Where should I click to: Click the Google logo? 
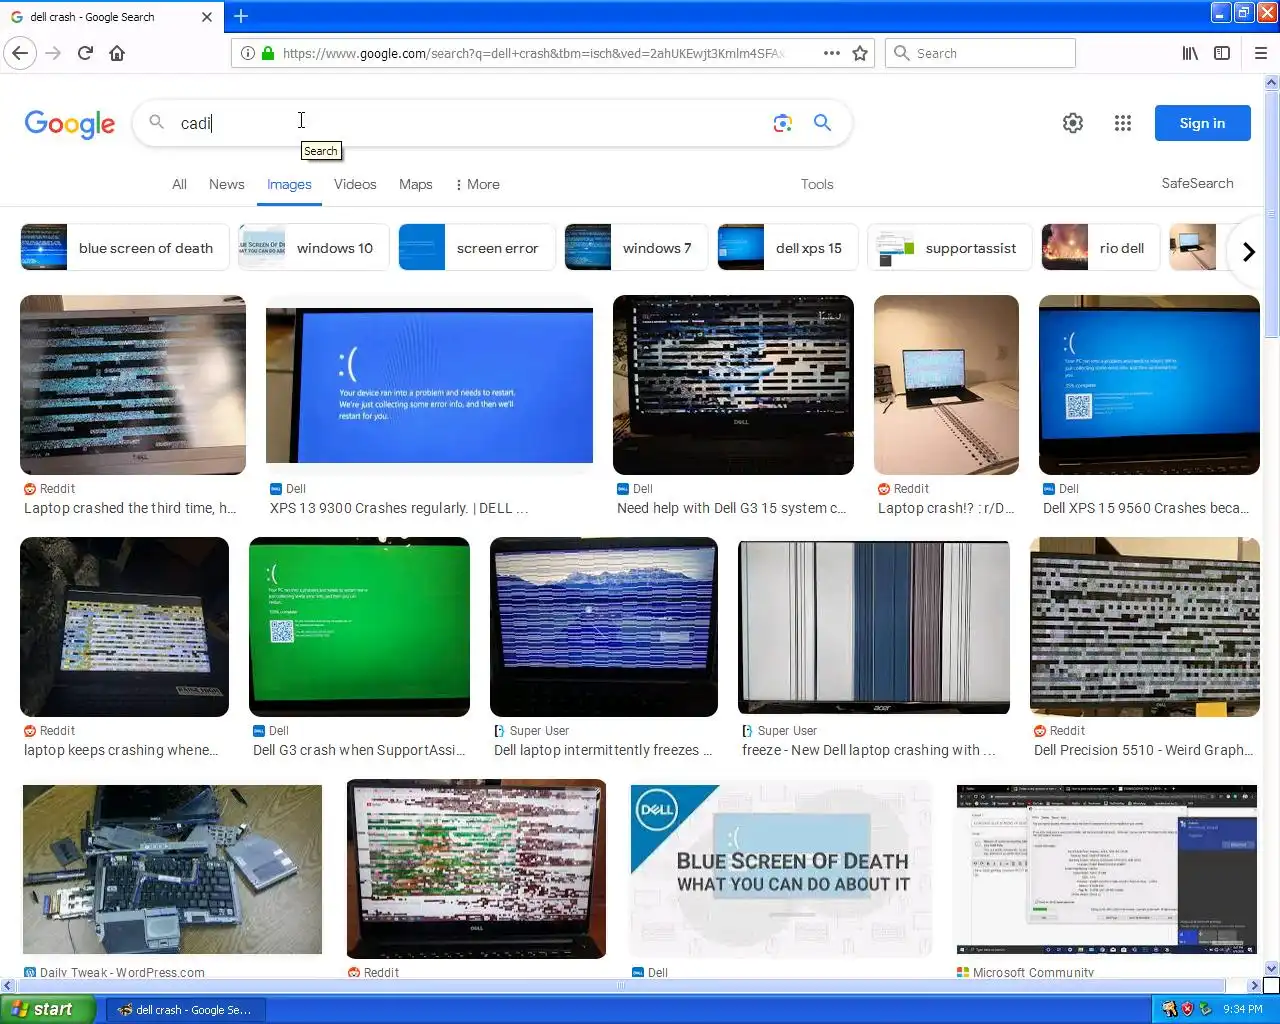click(x=70, y=124)
